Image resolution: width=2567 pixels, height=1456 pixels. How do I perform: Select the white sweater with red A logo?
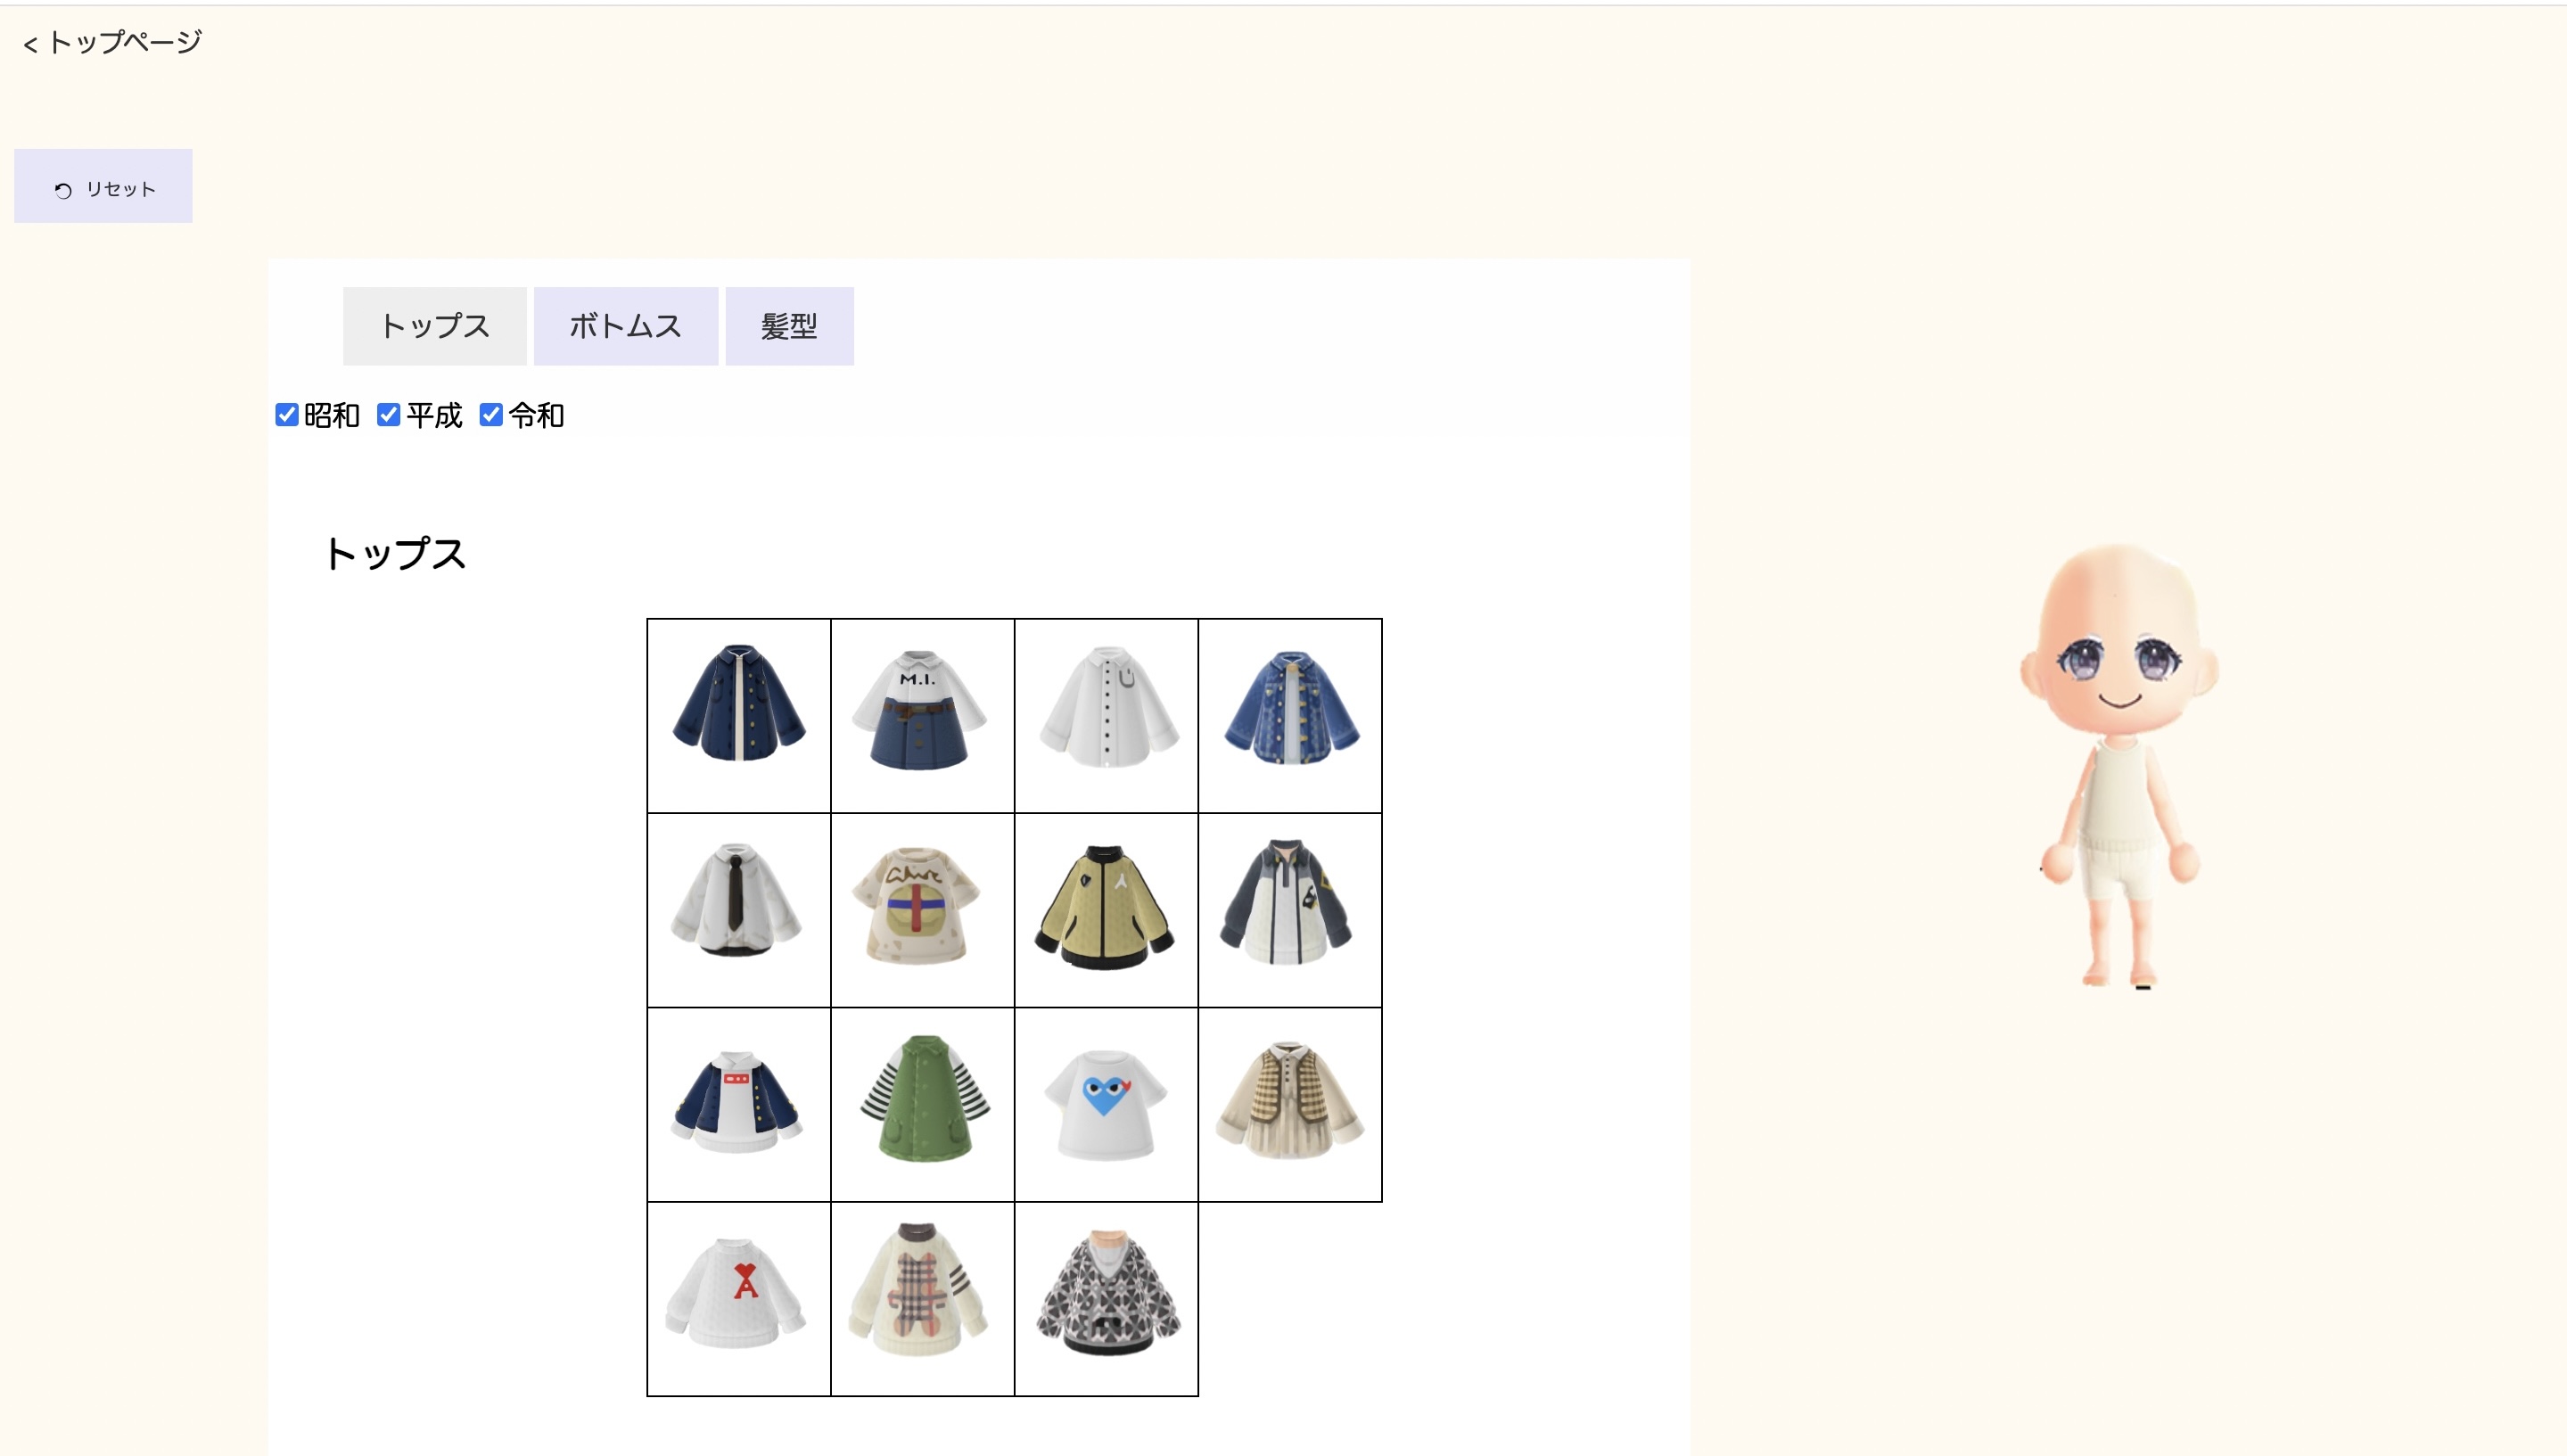[x=739, y=1298]
